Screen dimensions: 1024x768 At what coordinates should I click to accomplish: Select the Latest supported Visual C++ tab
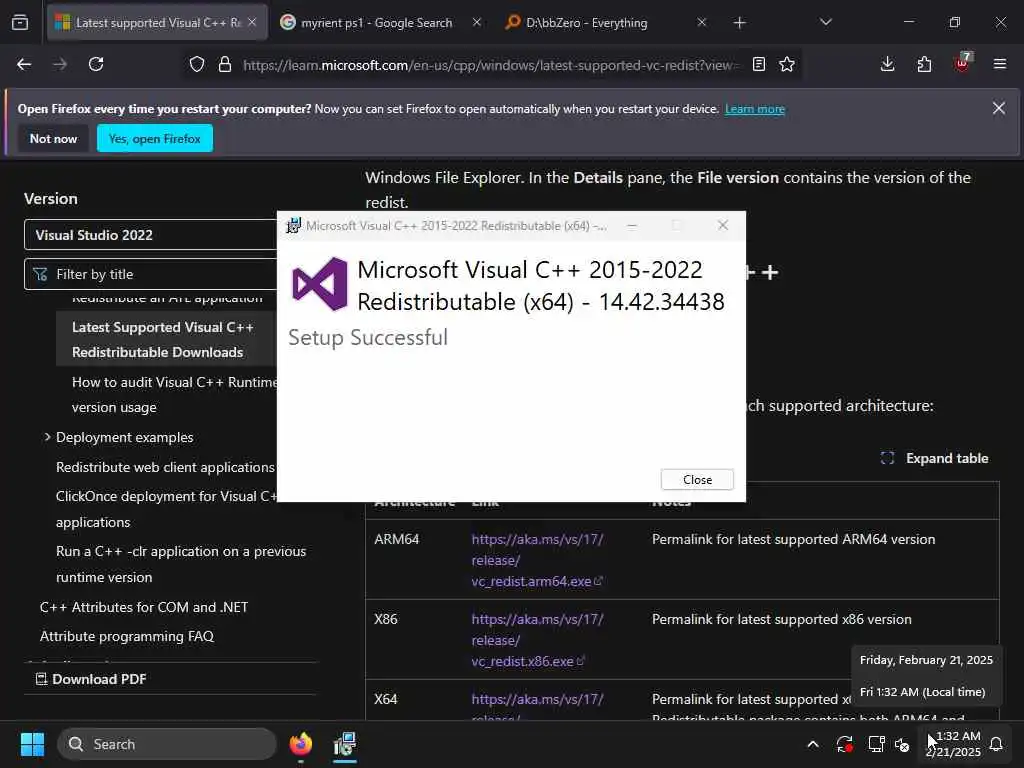click(157, 23)
